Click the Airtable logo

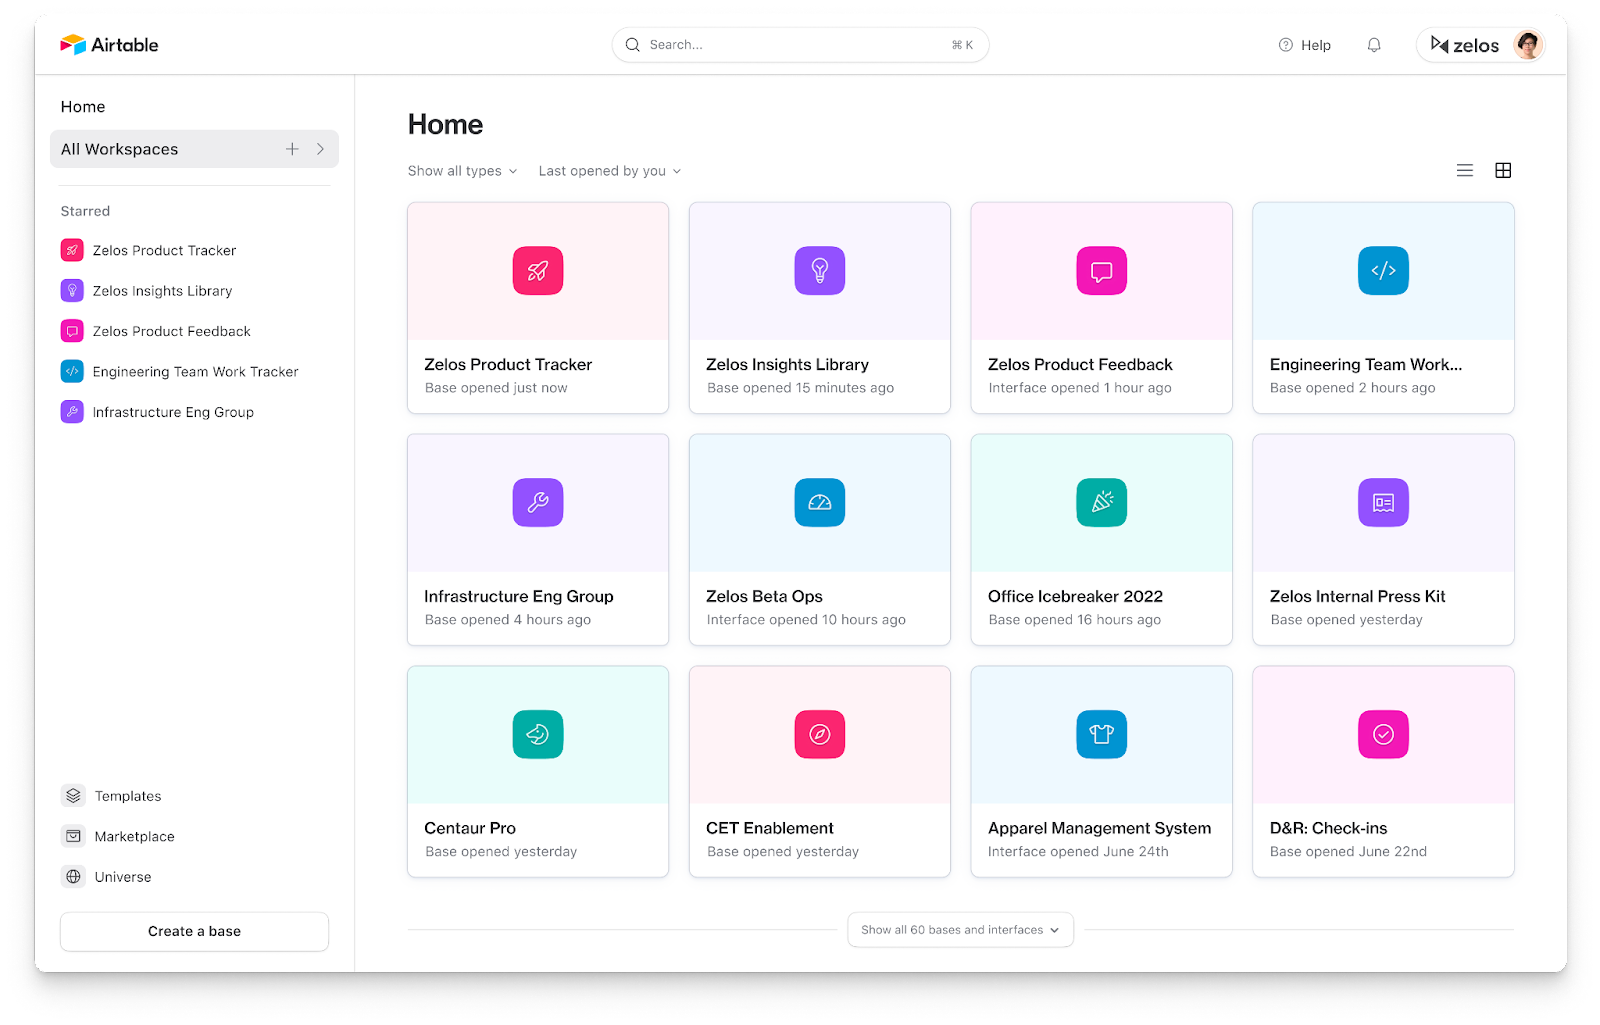click(x=108, y=44)
